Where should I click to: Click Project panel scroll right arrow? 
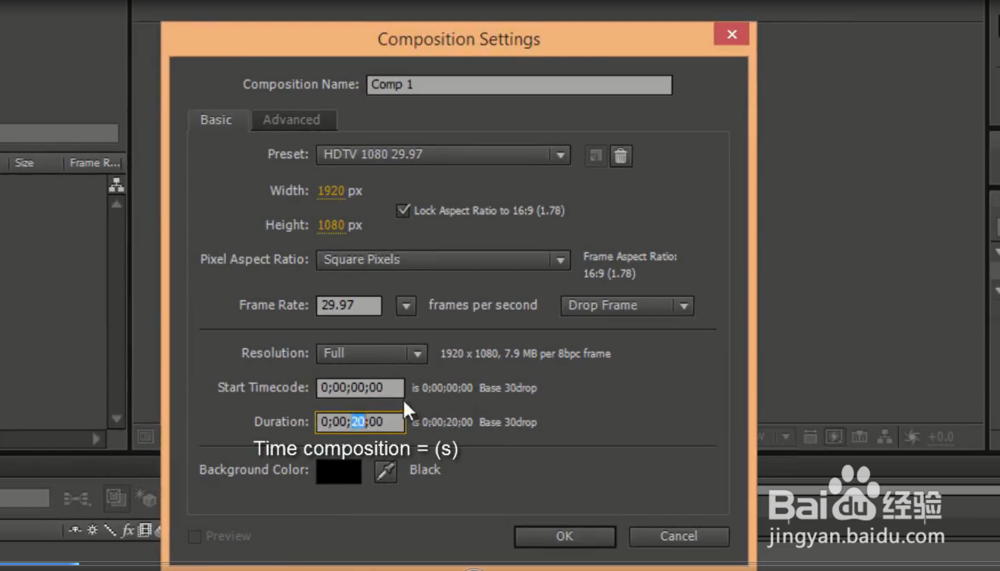point(96,438)
